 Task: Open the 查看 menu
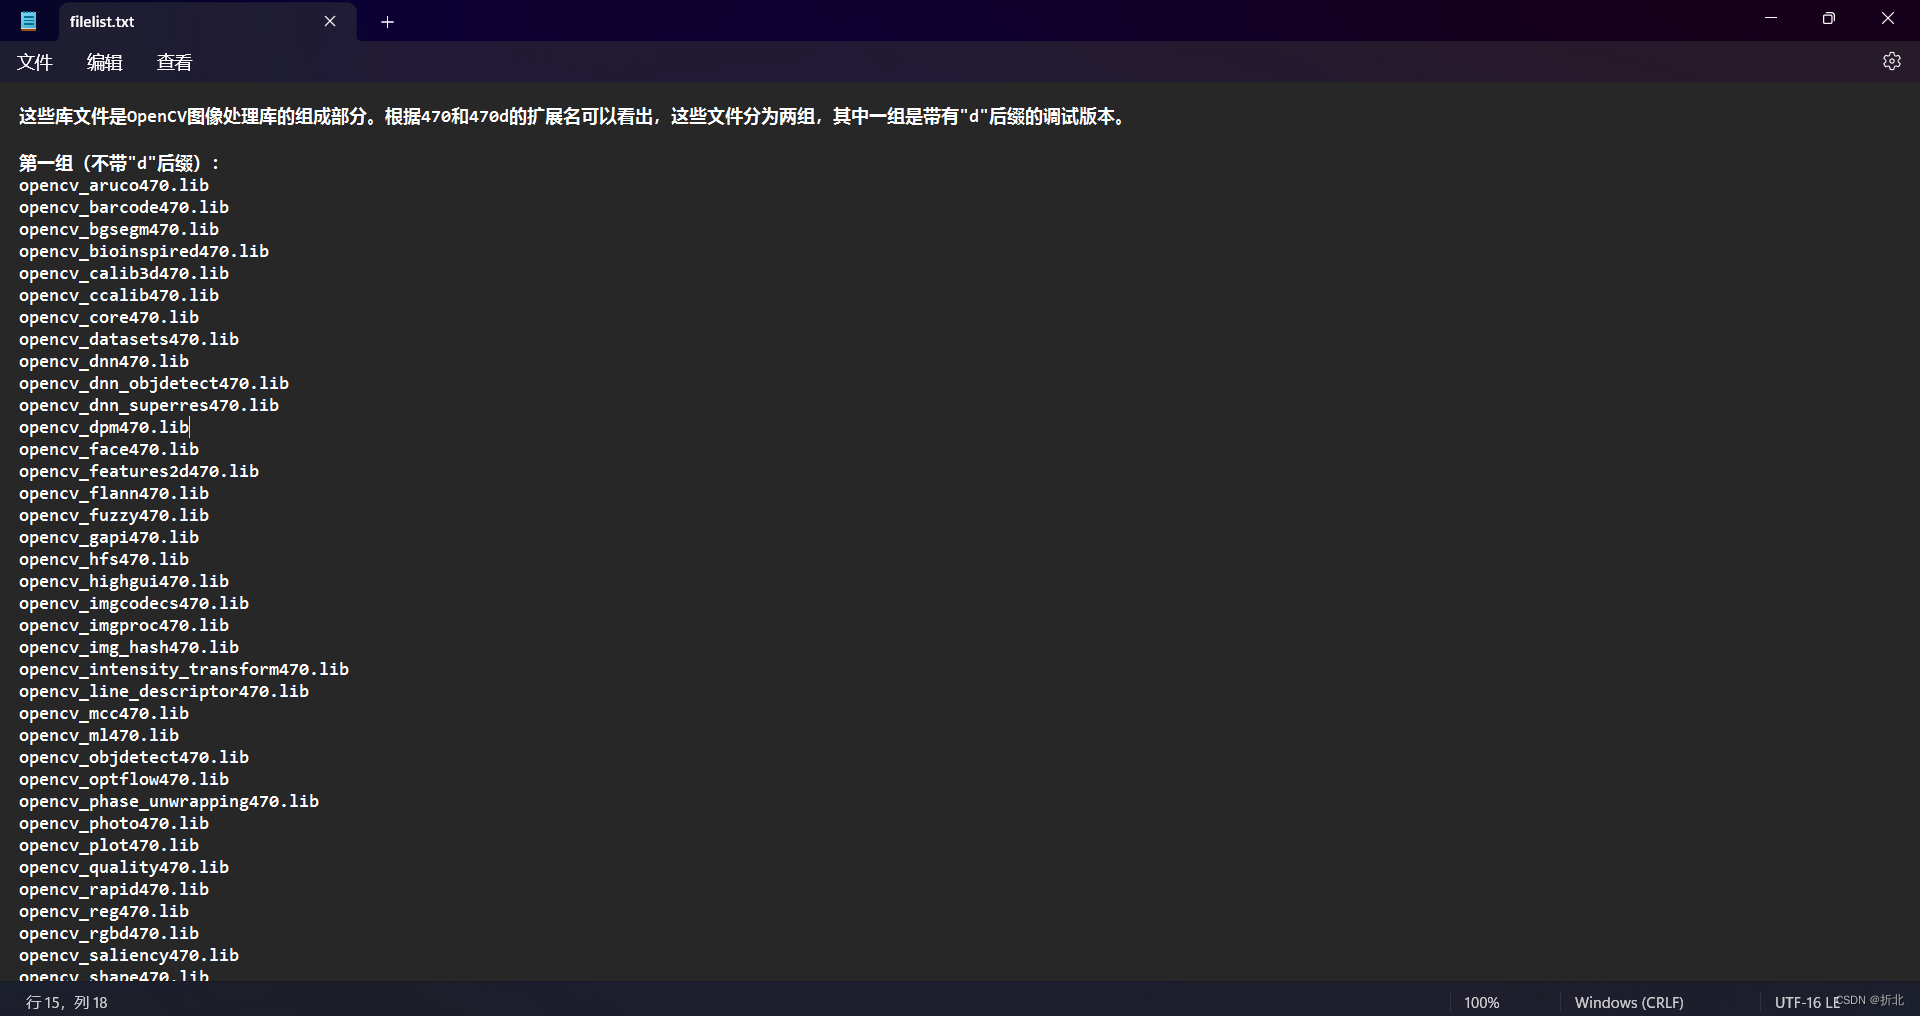tap(175, 62)
